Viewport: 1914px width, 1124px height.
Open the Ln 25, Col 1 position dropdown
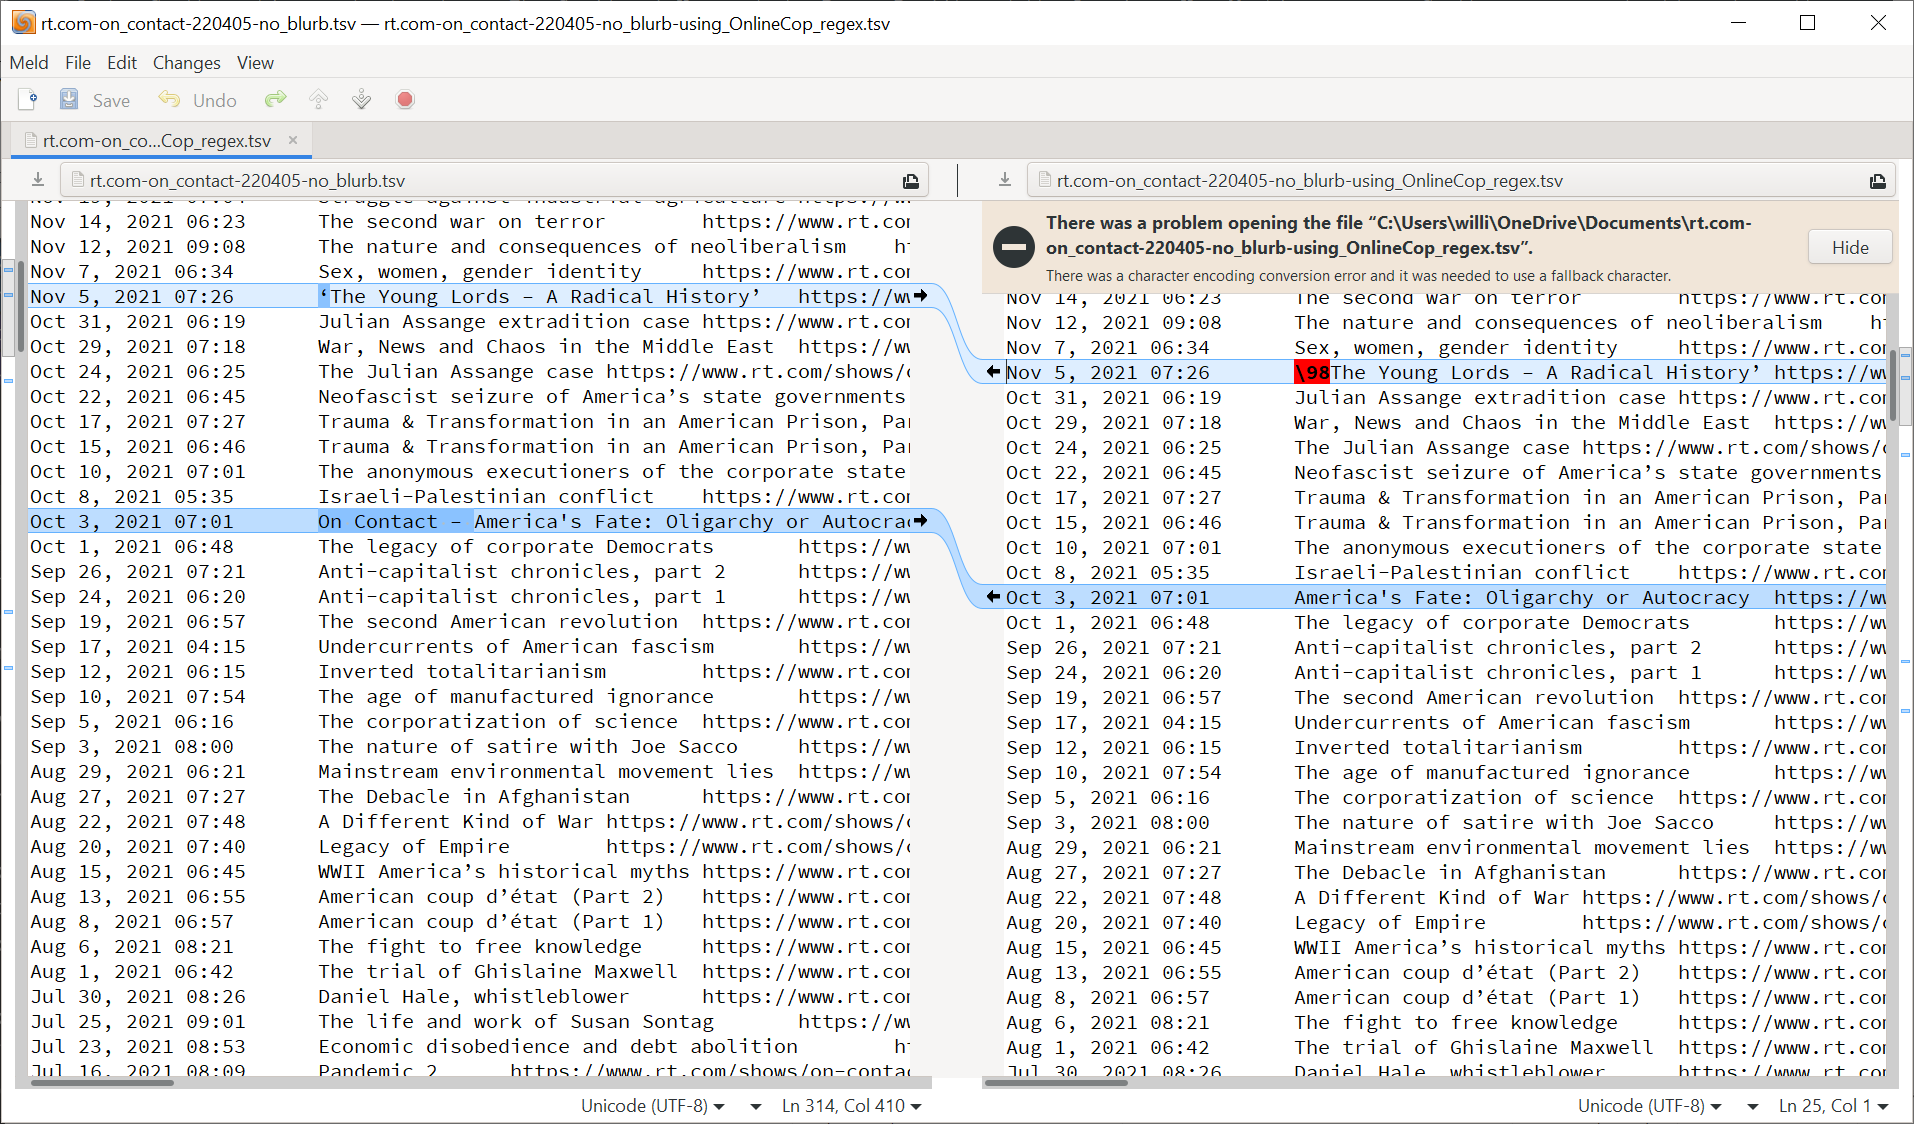coord(1833,1105)
